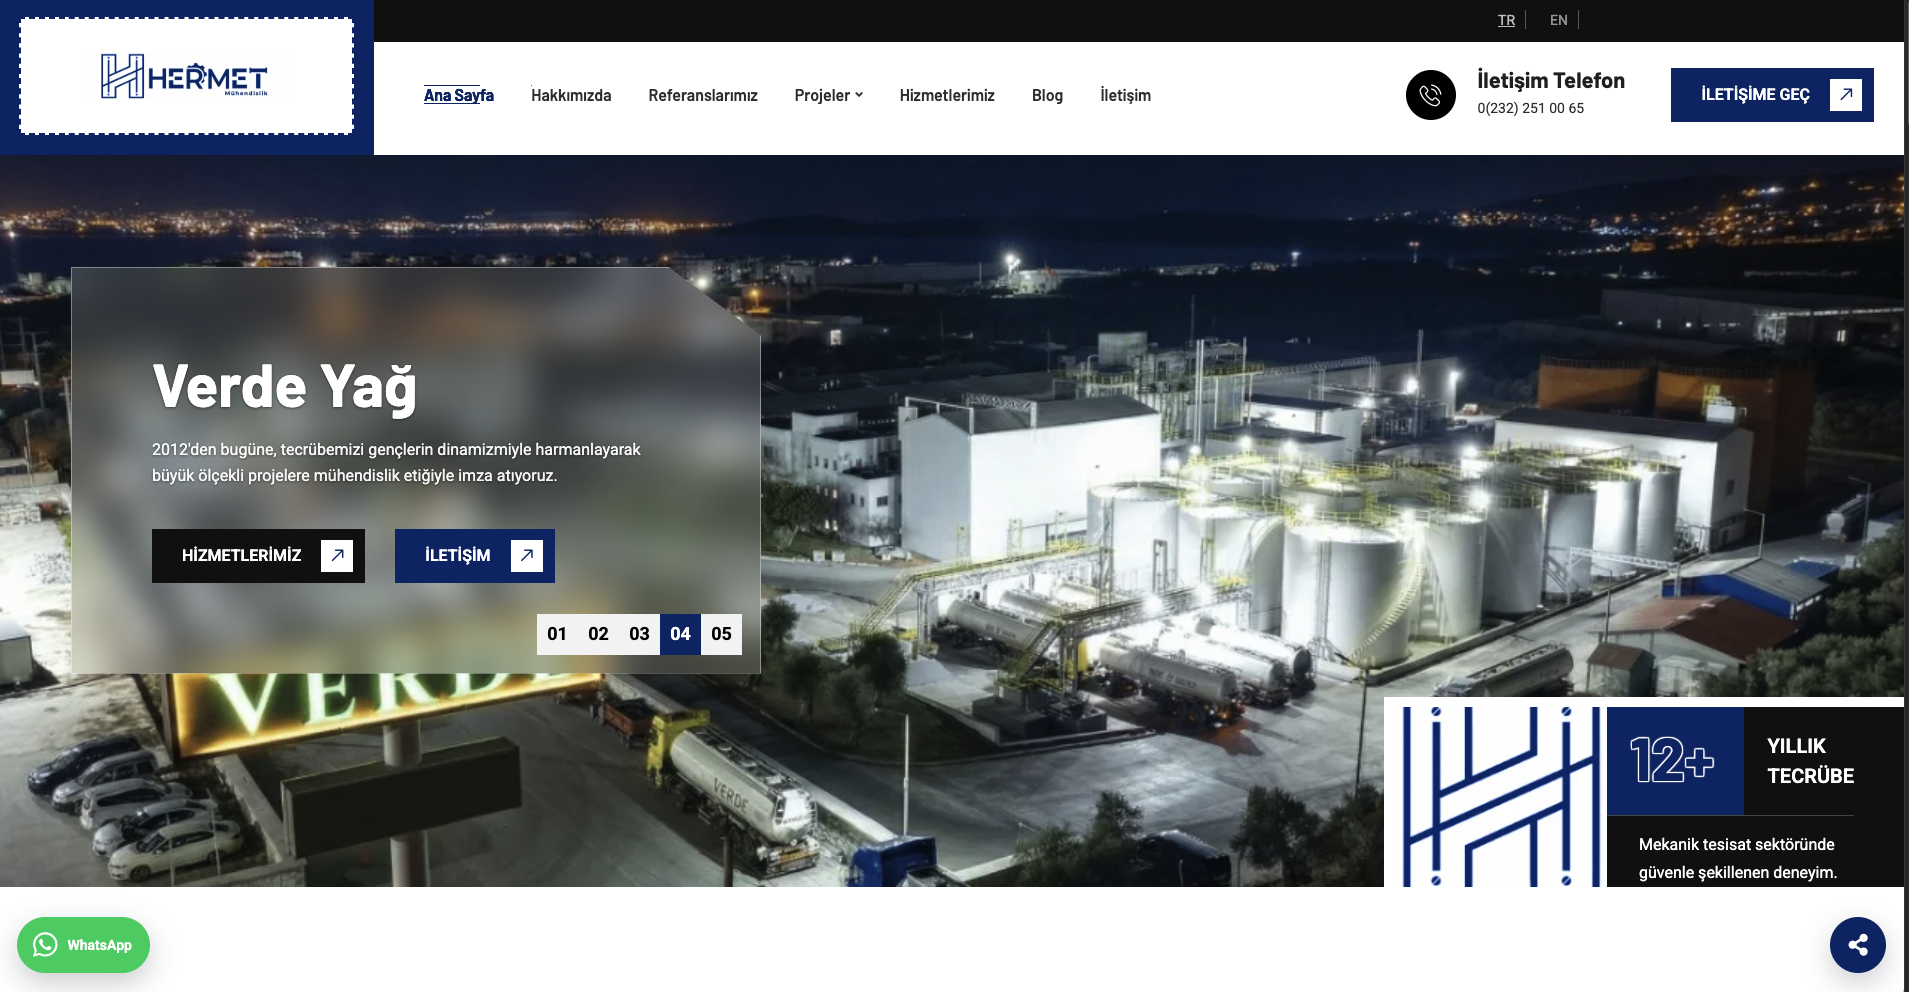Click the hero paragraph starting 2012'den bugüne
Image resolution: width=1909 pixels, height=992 pixels.
396,462
